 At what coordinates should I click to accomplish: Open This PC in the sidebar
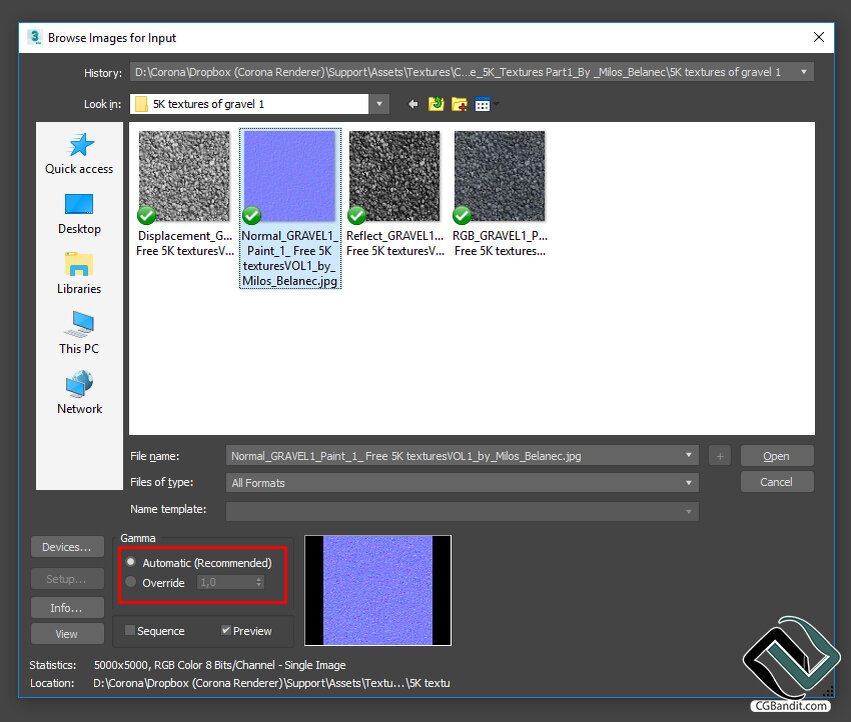79,333
